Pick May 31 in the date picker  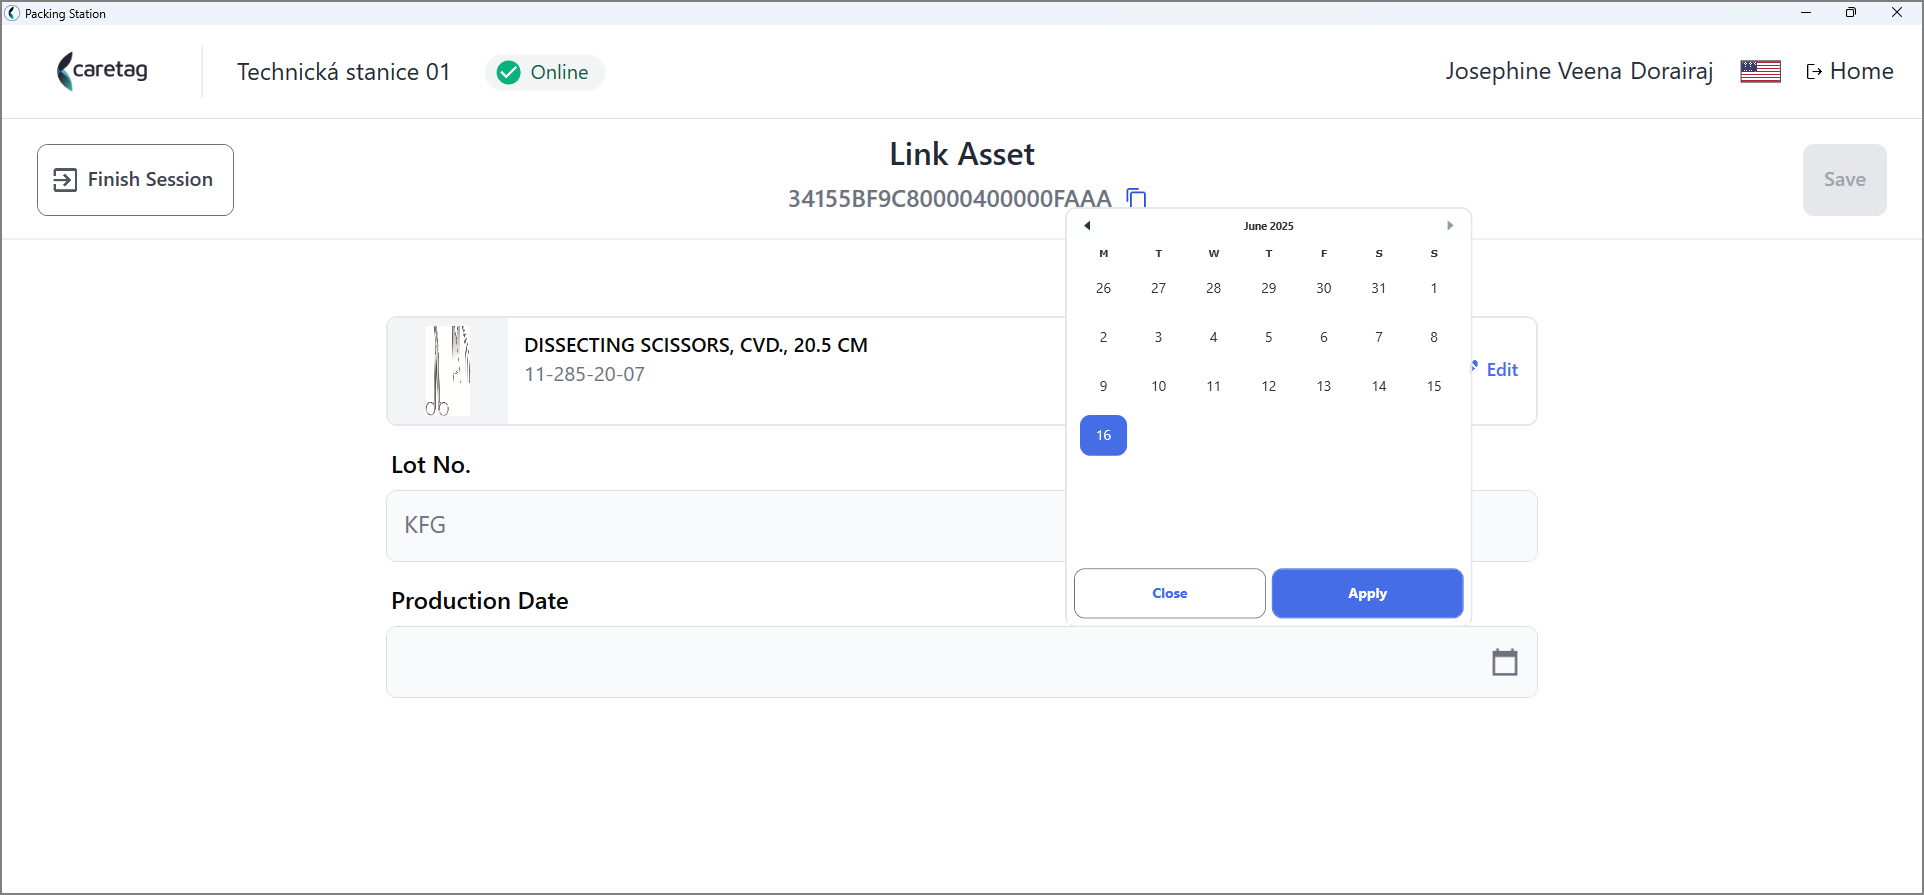tap(1378, 288)
